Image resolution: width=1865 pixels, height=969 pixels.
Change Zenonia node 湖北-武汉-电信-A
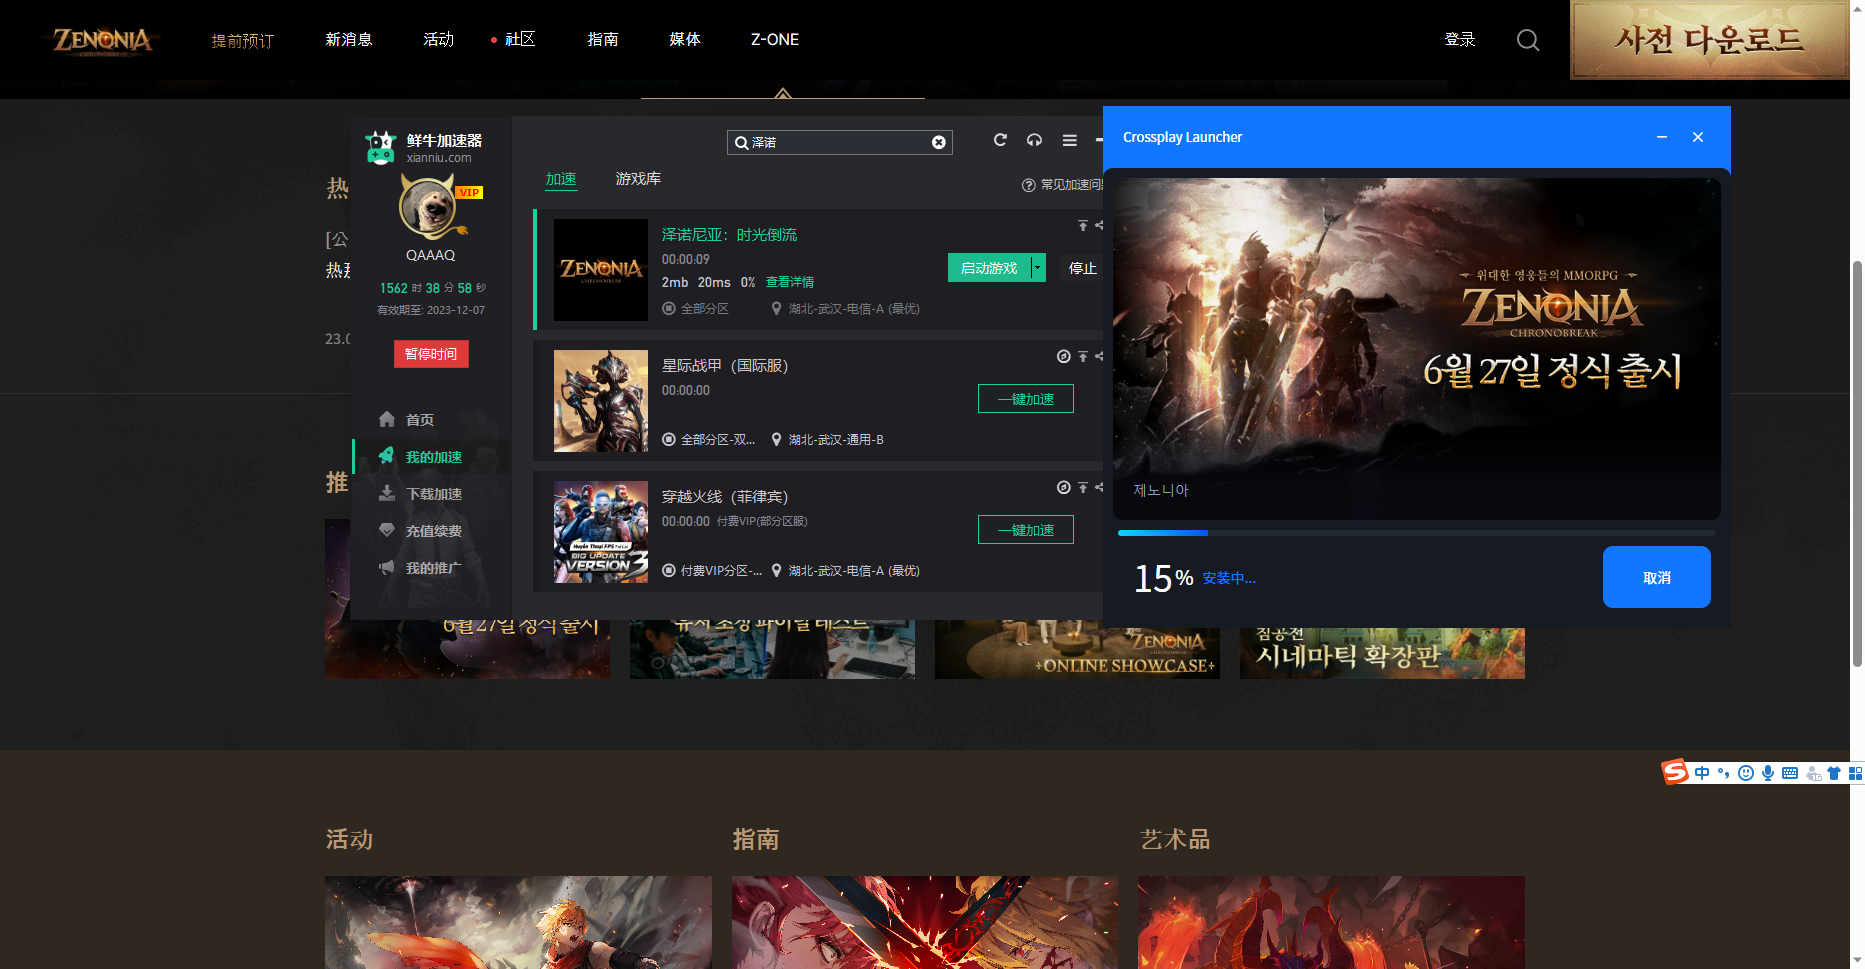click(x=845, y=309)
